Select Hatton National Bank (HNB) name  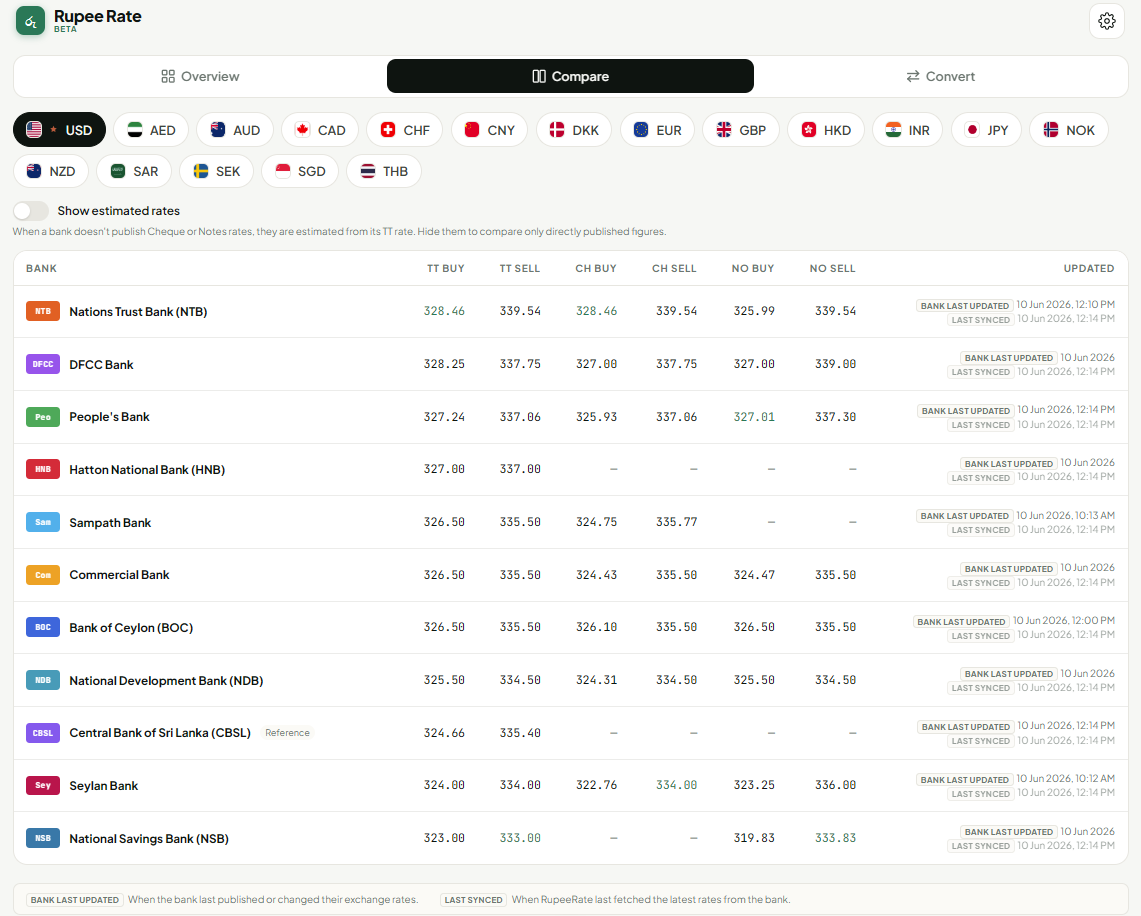point(147,470)
